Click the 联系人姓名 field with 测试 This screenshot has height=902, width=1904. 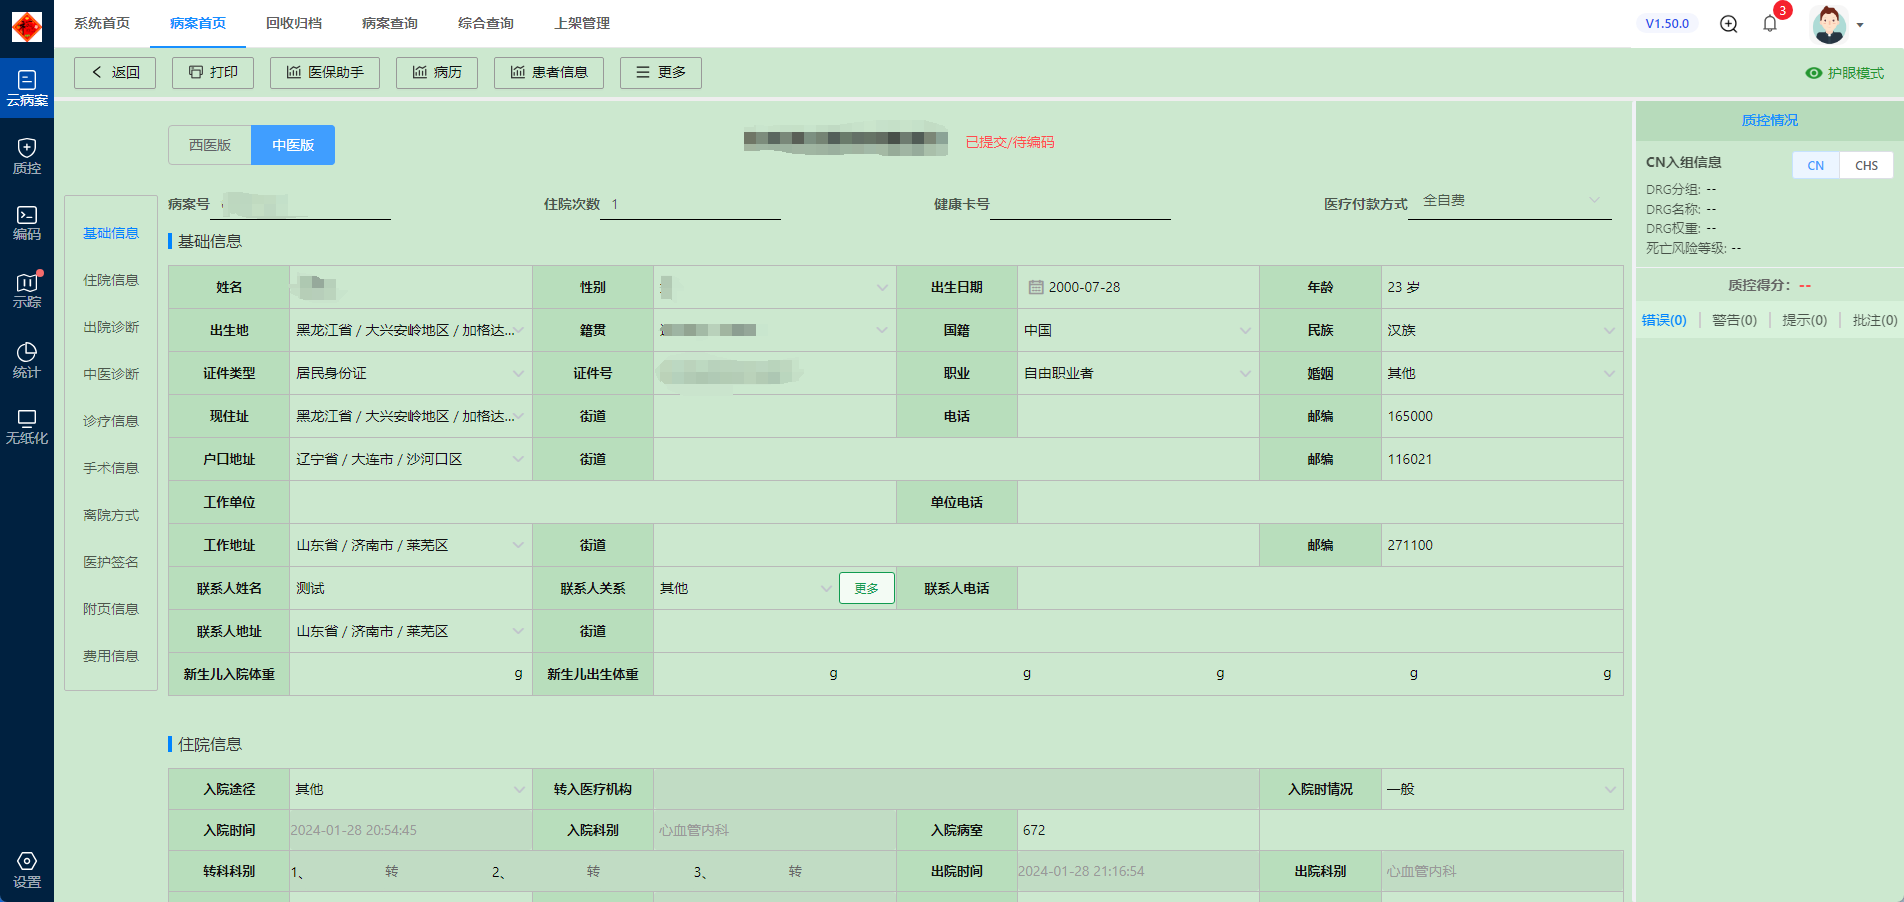[x=411, y=588]
